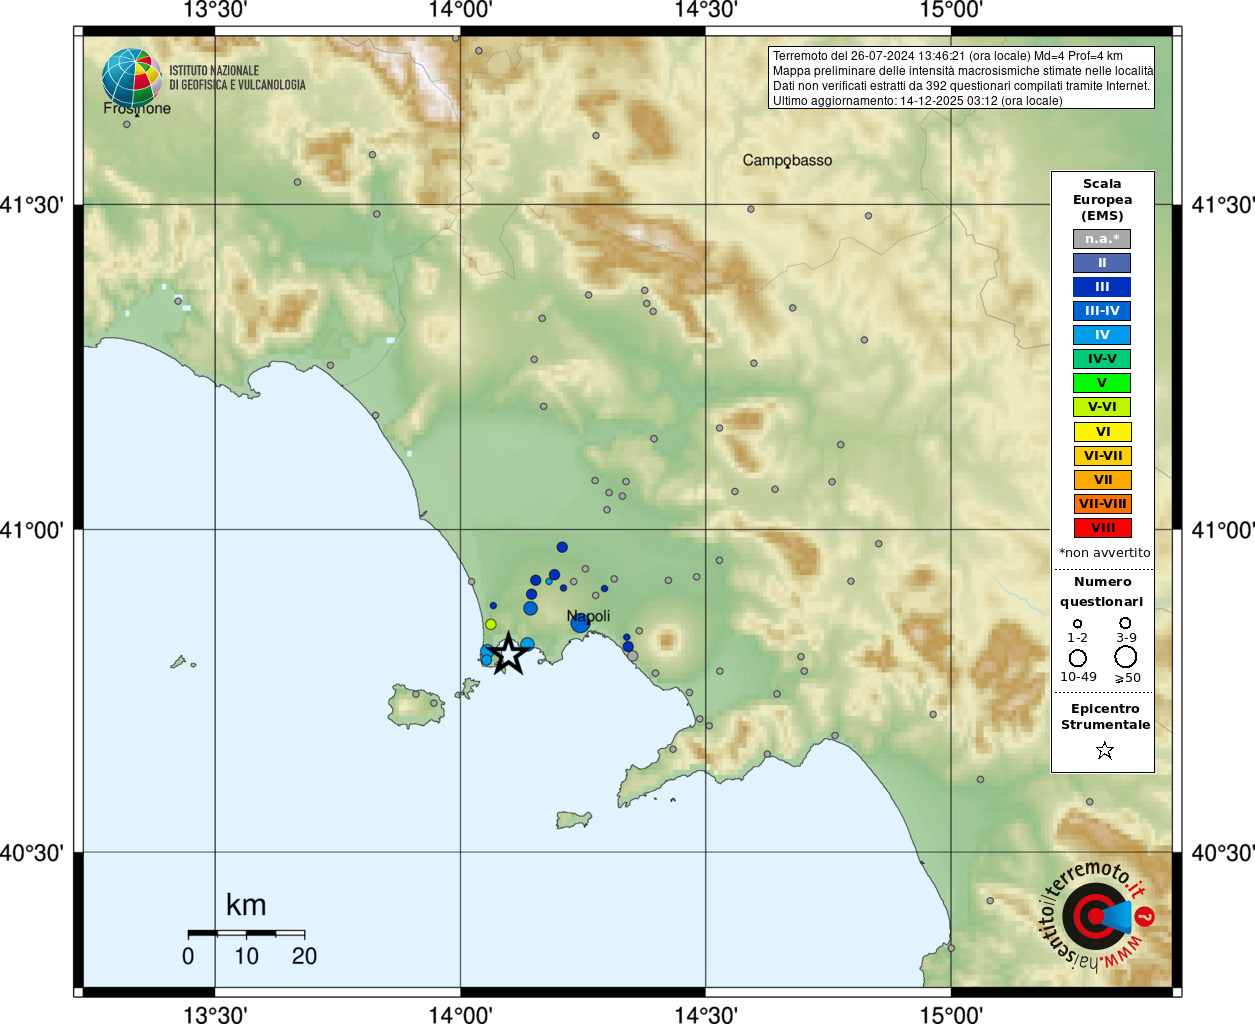
Task: Click the intensity III legend swatch
Action: [1102, 287]
